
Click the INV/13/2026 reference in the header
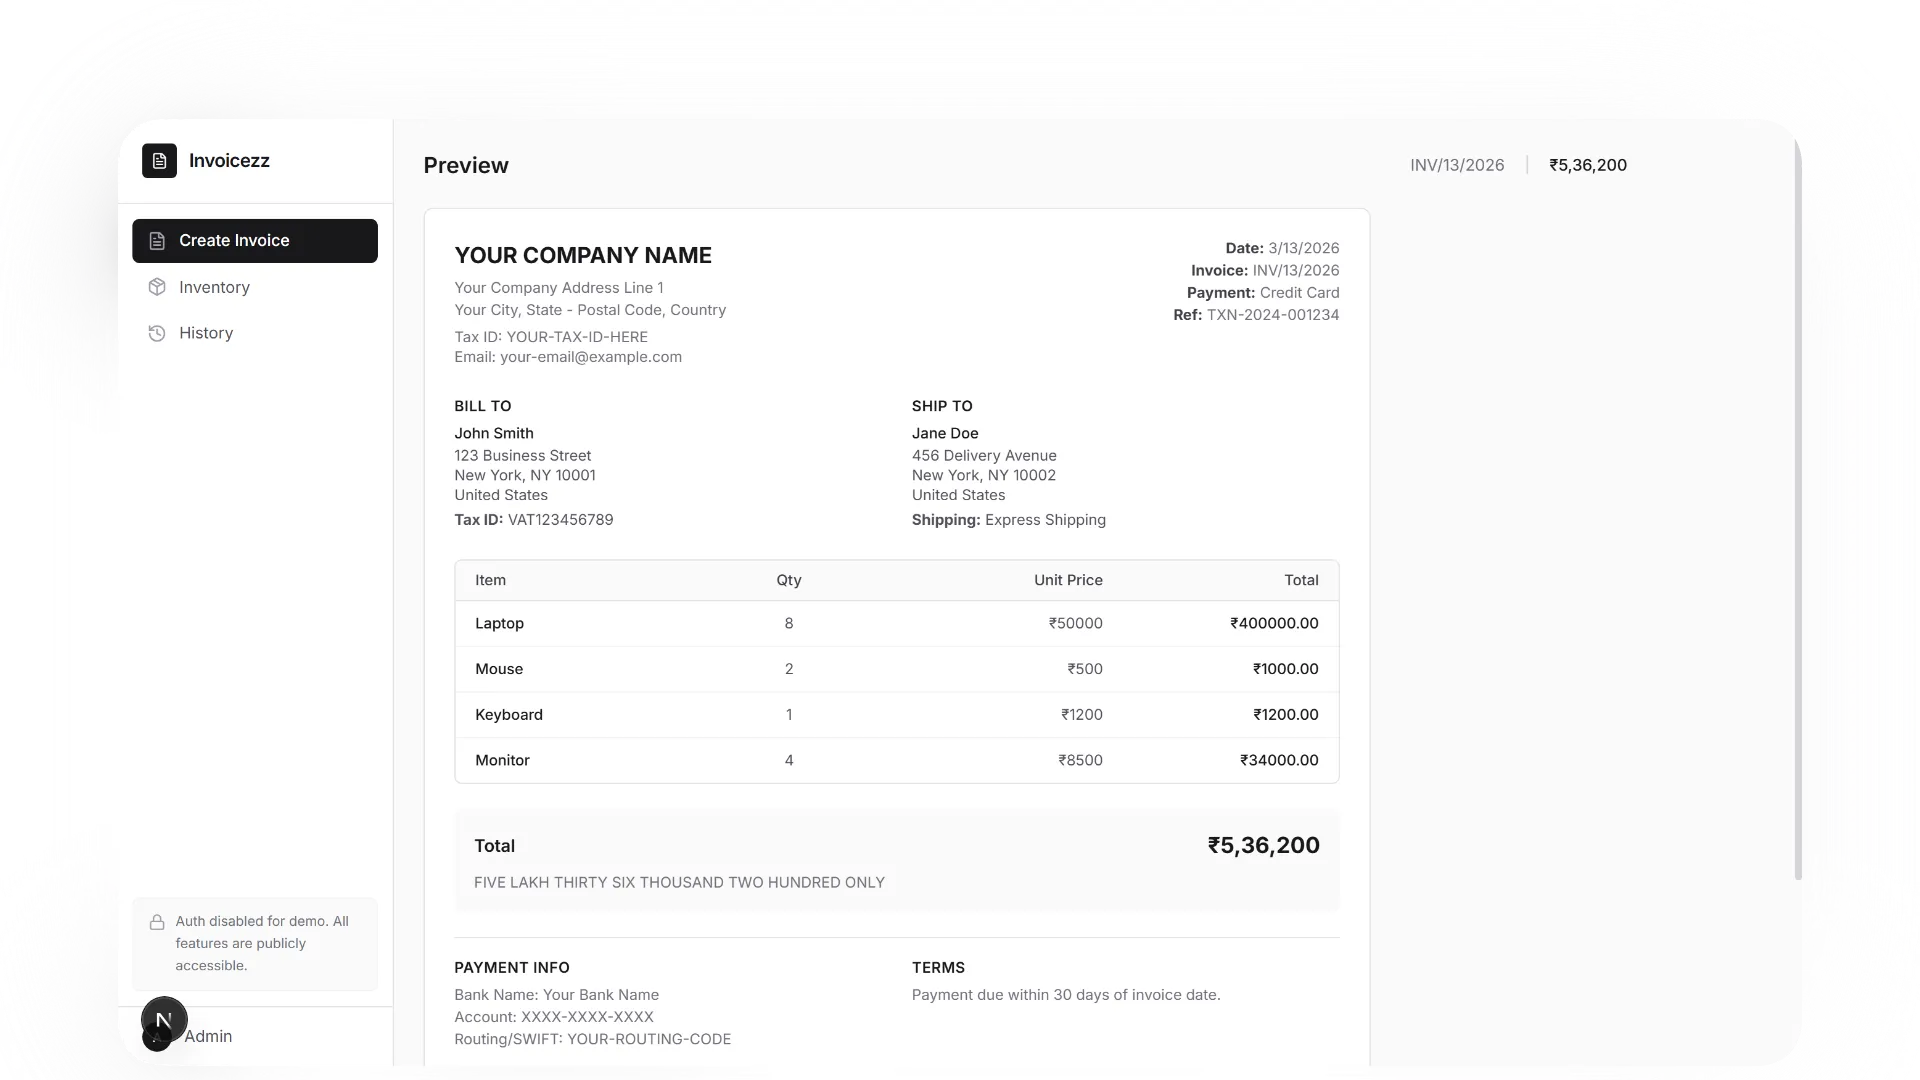tap(1456, 165)
